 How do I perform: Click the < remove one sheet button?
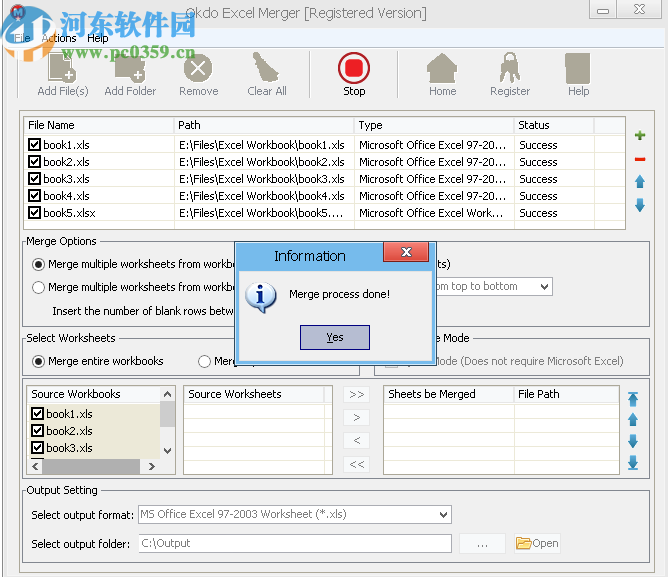tap(357, 440)
